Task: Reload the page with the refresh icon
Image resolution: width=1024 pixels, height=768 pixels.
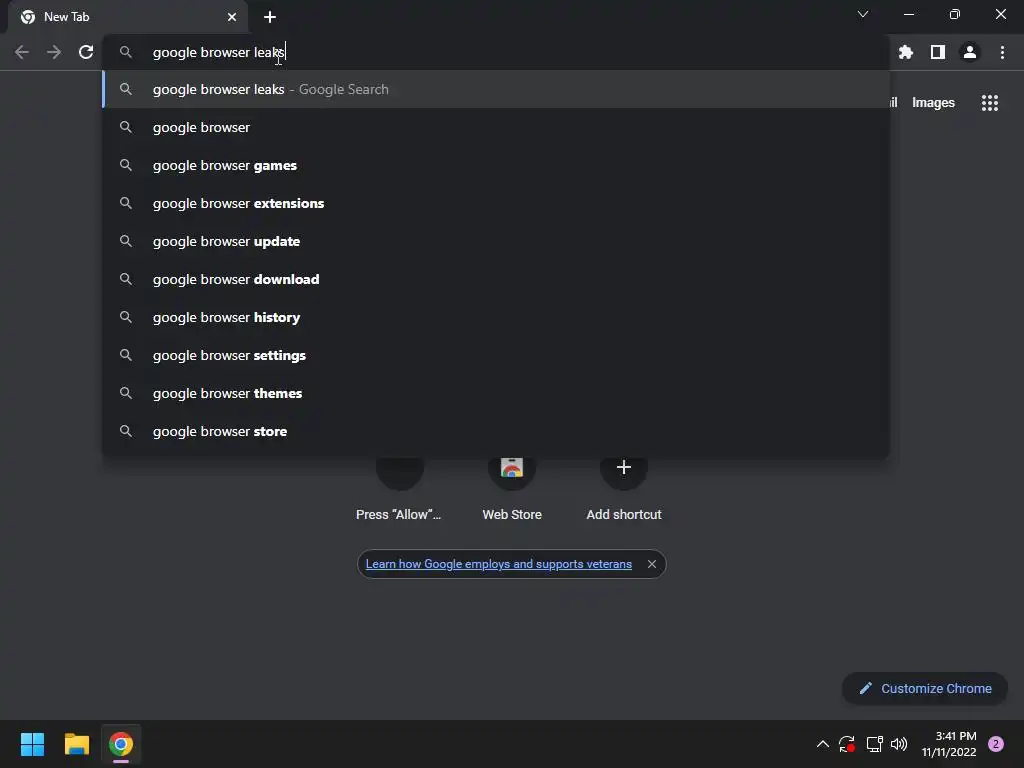Action: (x=86, y=52)
